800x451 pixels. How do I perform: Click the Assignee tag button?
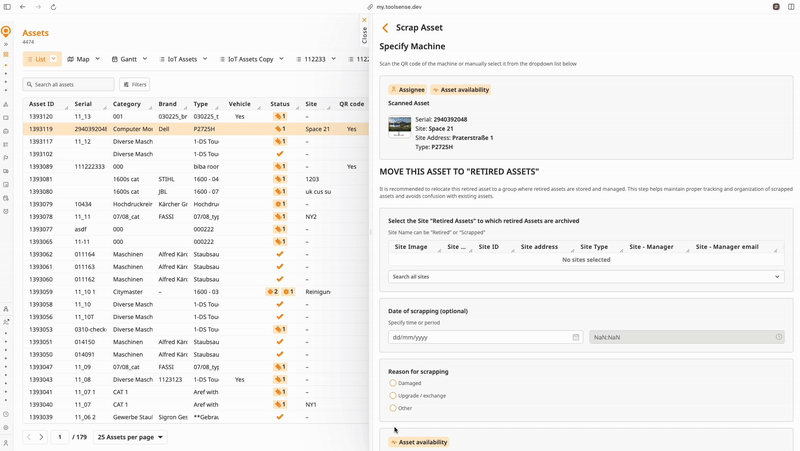[408, 90]
